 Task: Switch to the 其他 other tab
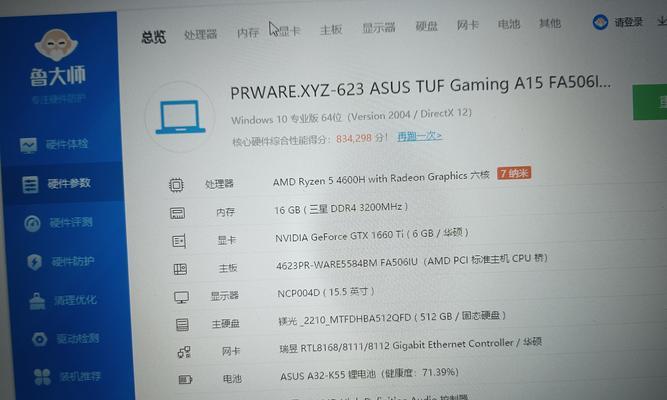[550, 23]
